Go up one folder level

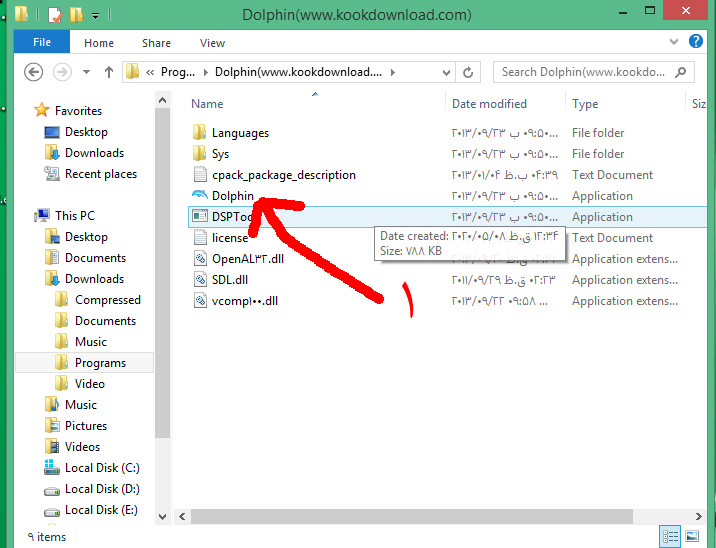click(x=109, y=72)
